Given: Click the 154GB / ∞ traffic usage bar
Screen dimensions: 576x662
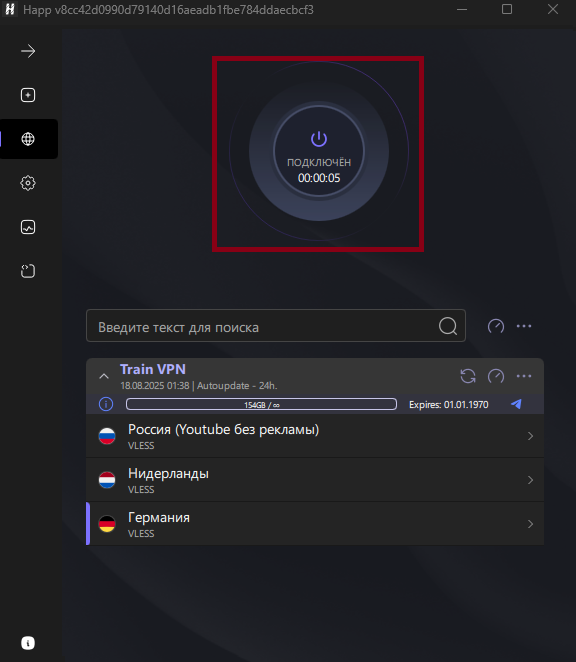Looking at the screenshot, I should coord(261,404).
